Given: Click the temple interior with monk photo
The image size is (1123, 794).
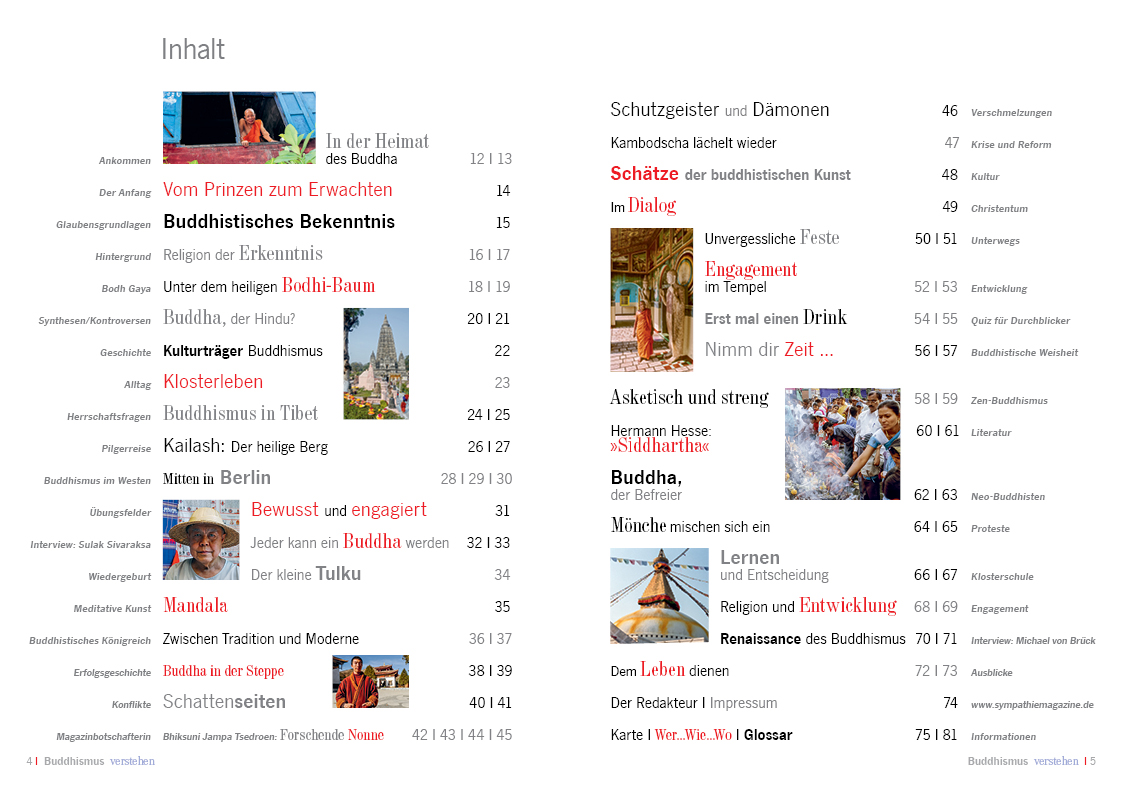Looking at the screenshot, I should coord(652,300).
